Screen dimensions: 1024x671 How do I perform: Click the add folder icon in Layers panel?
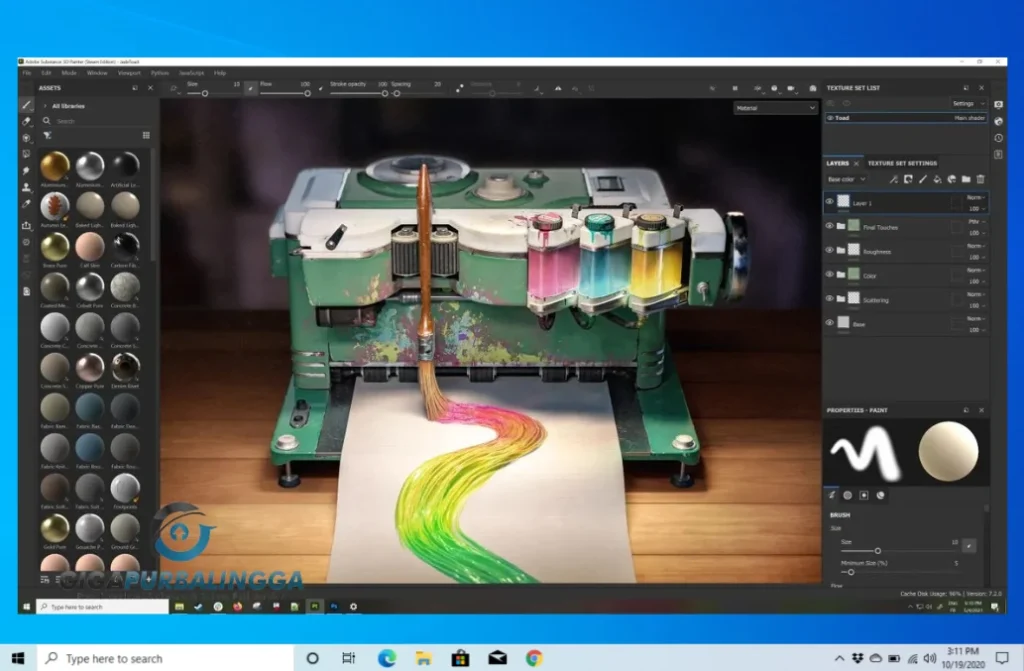point(966,179)
